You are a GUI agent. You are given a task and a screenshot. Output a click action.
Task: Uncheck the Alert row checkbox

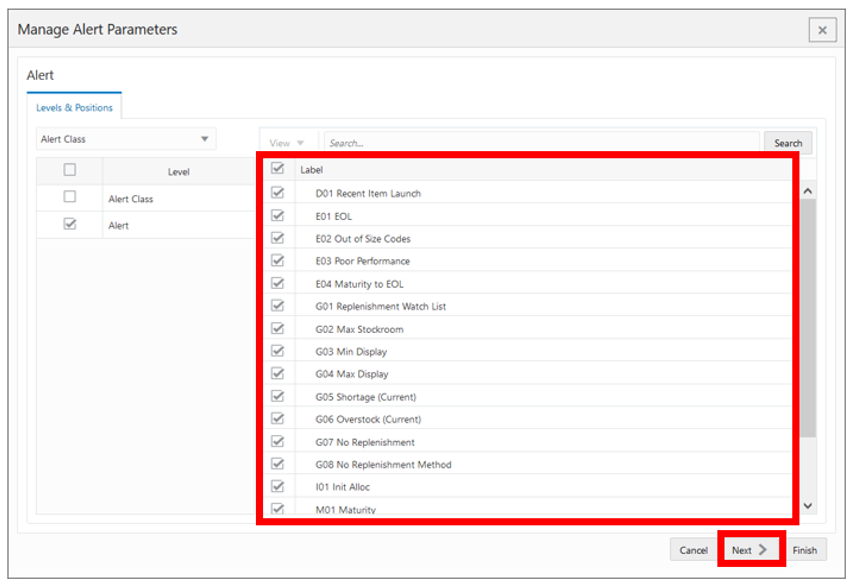(68, 225)
